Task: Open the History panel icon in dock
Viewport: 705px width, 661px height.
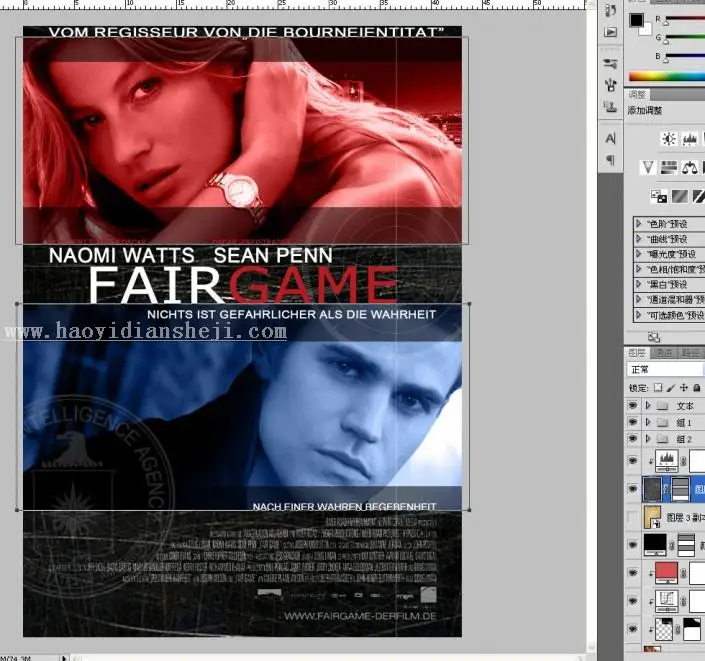Action: pyautogui.click(x=611, y=10)
